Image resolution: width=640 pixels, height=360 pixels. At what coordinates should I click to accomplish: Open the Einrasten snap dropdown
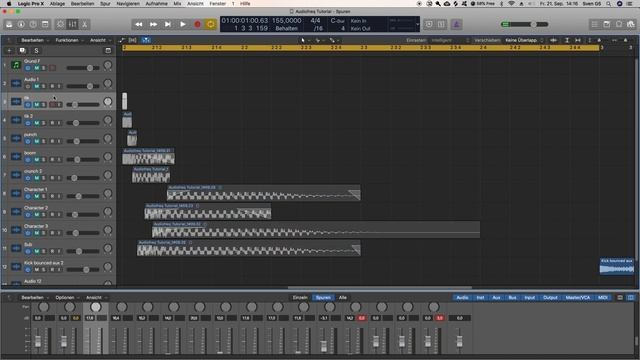449,40
